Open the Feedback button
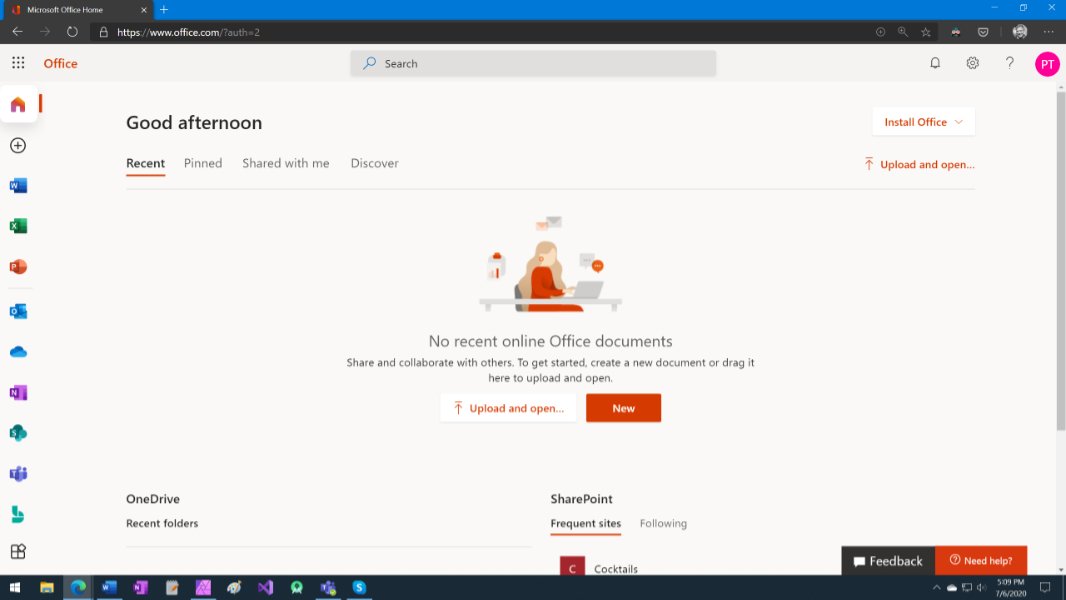This screenshot has width=1066, height=600. click(888, 561)
